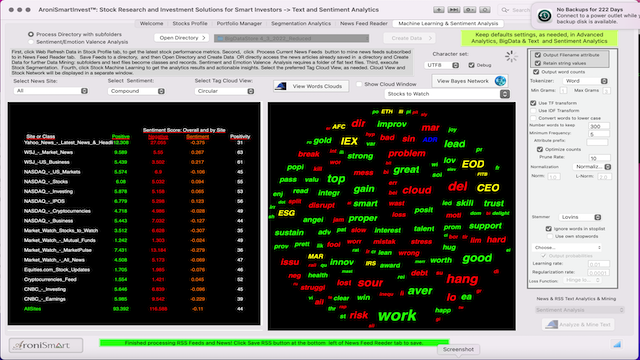640x360 pixels.
Task: Click the blue chart icon at bottom right
Action: click(617, 344)
